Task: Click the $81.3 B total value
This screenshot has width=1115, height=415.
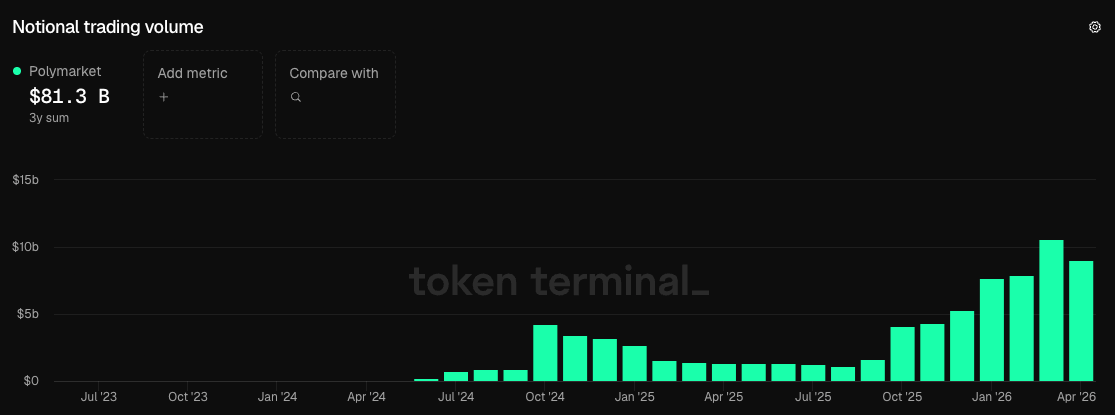Action: coord(69,96)
